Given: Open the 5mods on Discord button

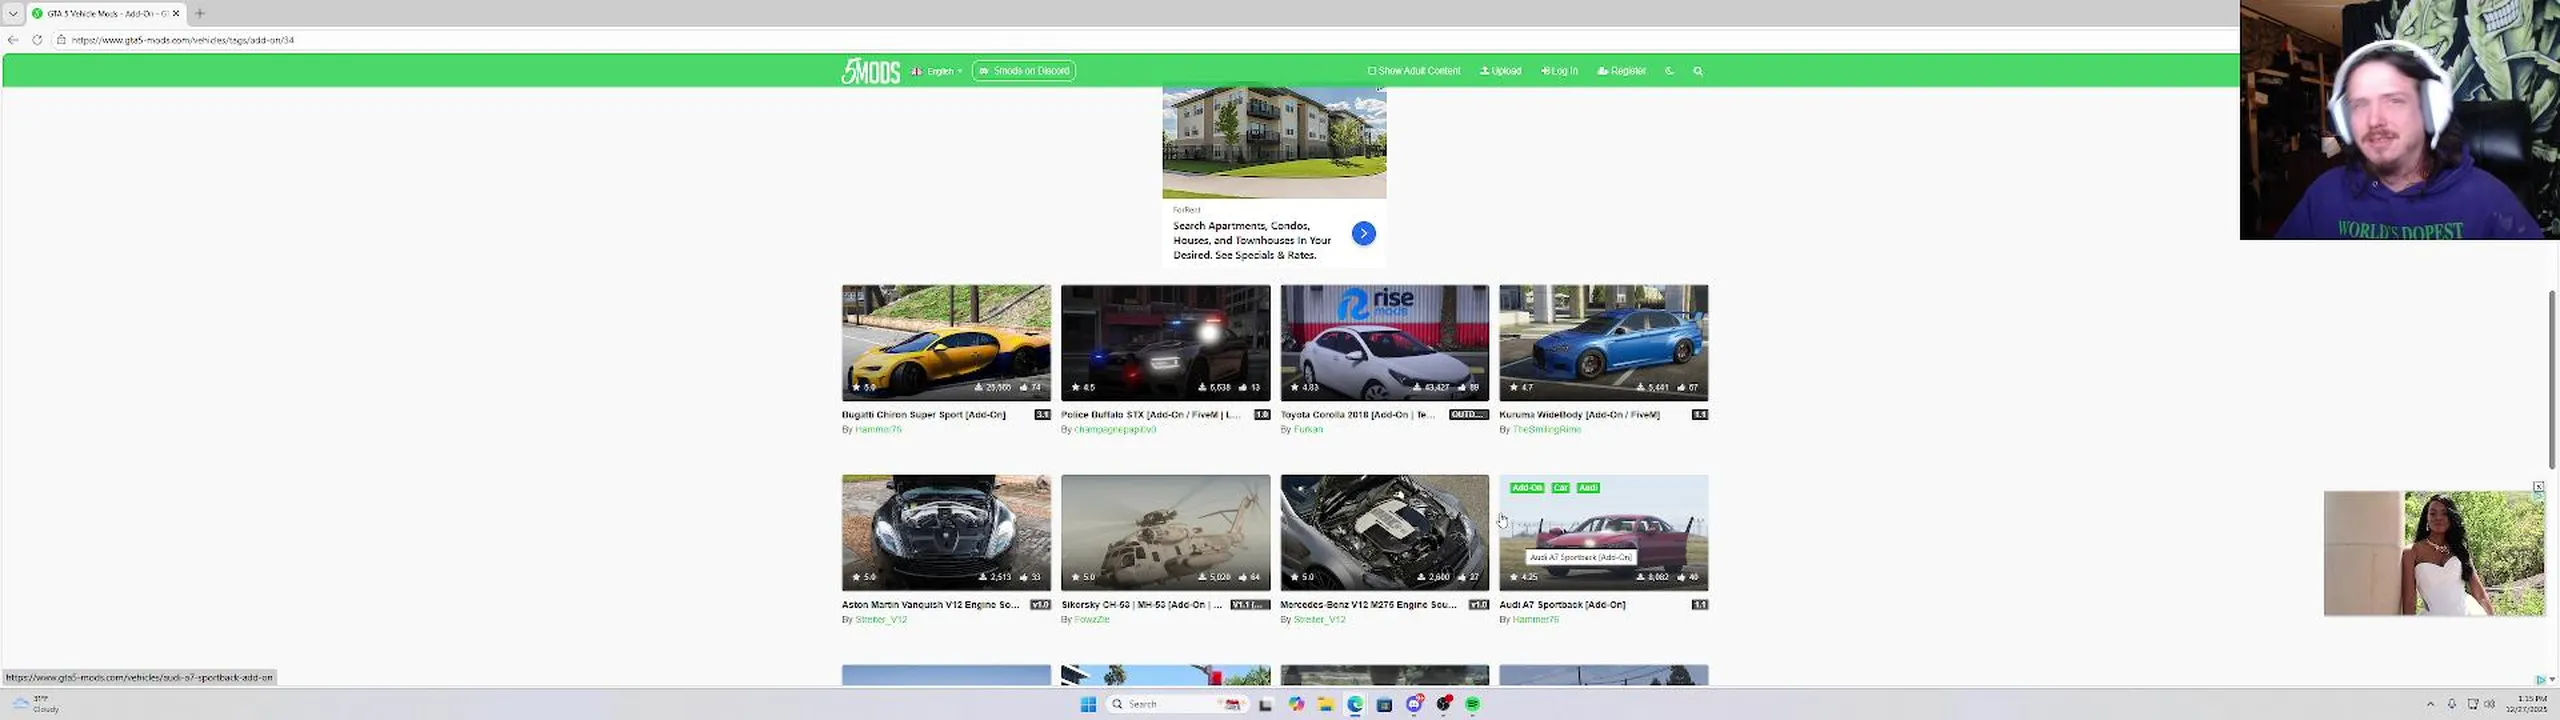Looking at the screenshot, I should [x=1023, y=71].
